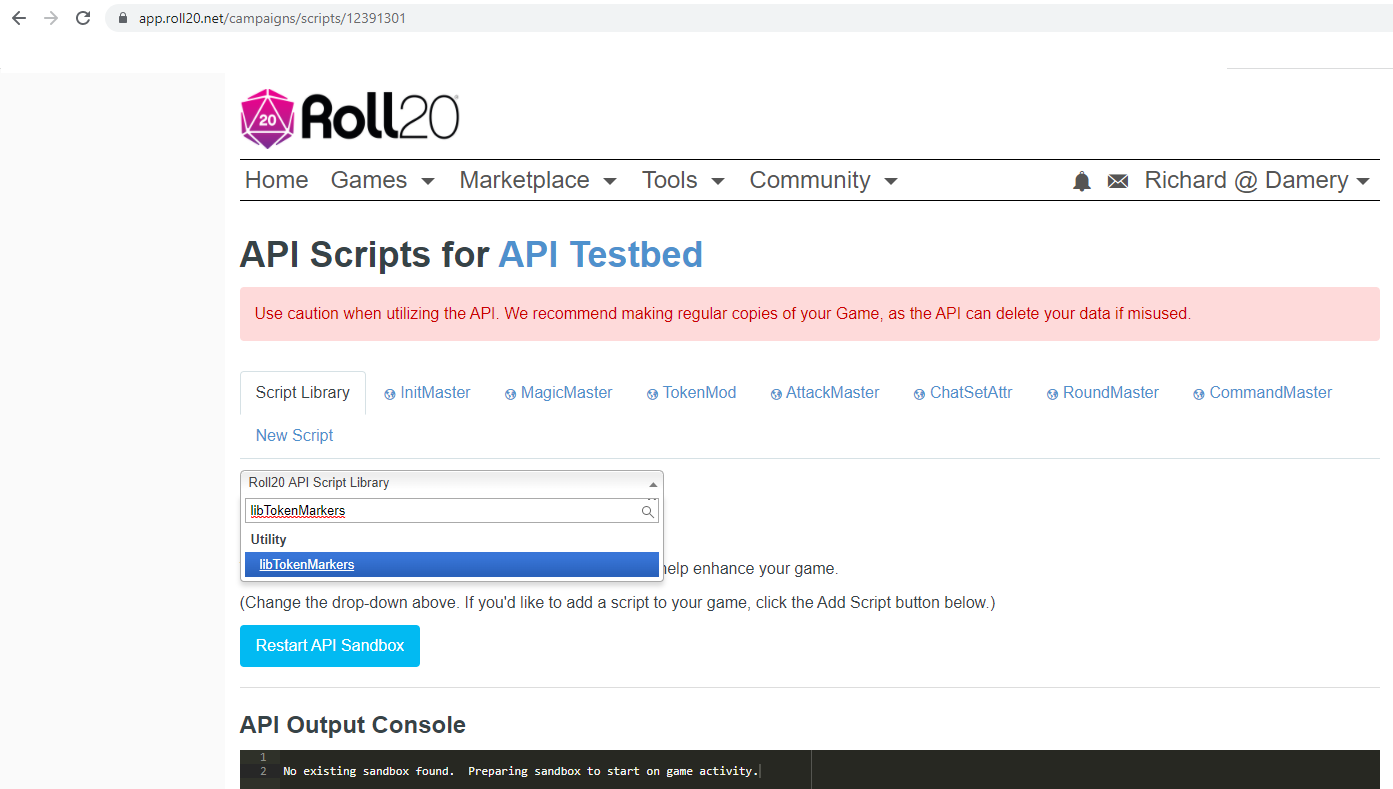Switch to the Script Library tab
Screen dimensions: 1393x789
point(303,393)
